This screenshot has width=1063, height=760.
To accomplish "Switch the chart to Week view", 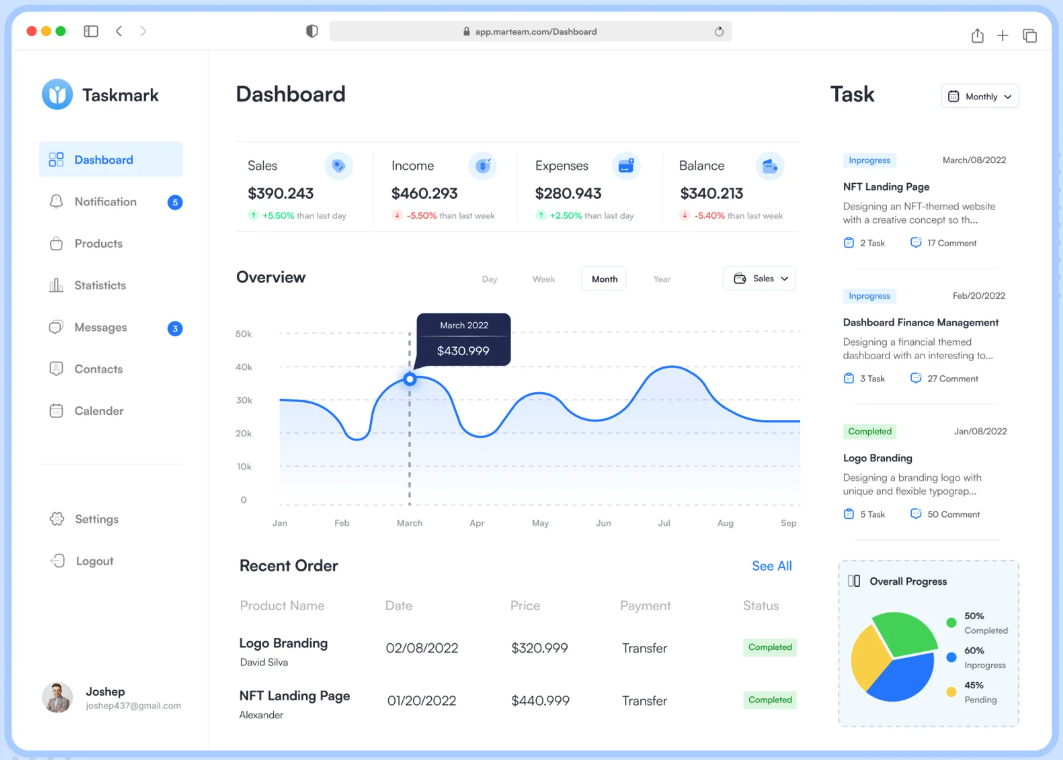I will 544,279.
